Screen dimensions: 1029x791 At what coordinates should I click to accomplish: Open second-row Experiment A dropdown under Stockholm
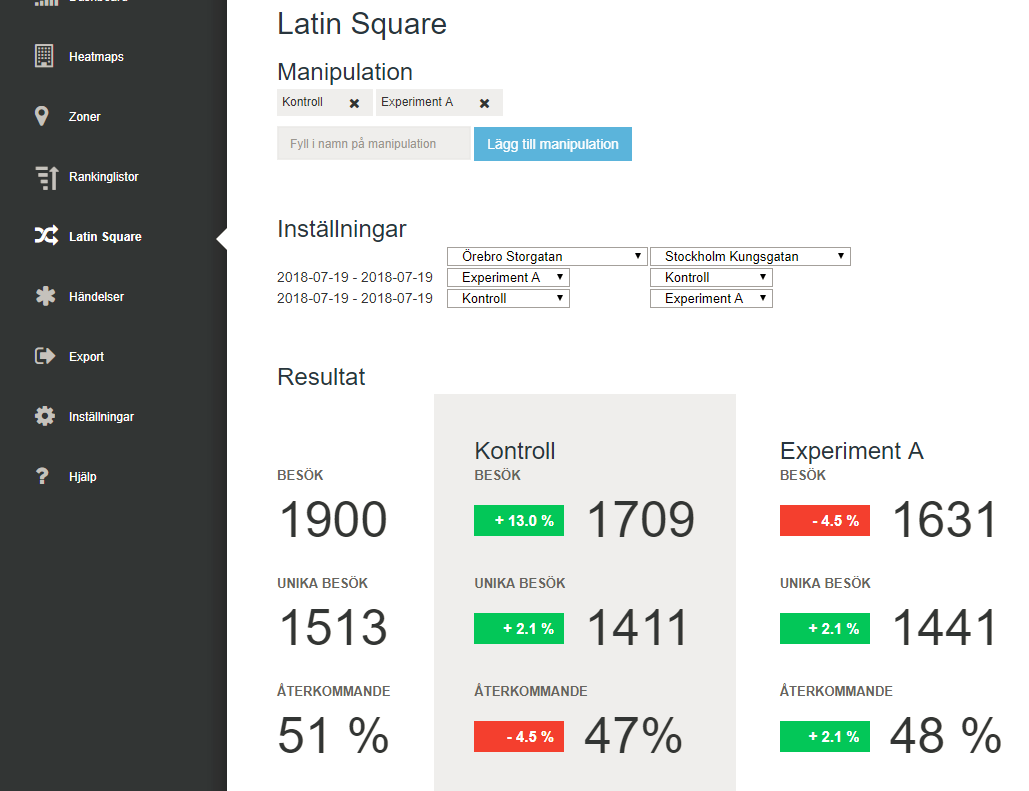[x=711, y=298]
